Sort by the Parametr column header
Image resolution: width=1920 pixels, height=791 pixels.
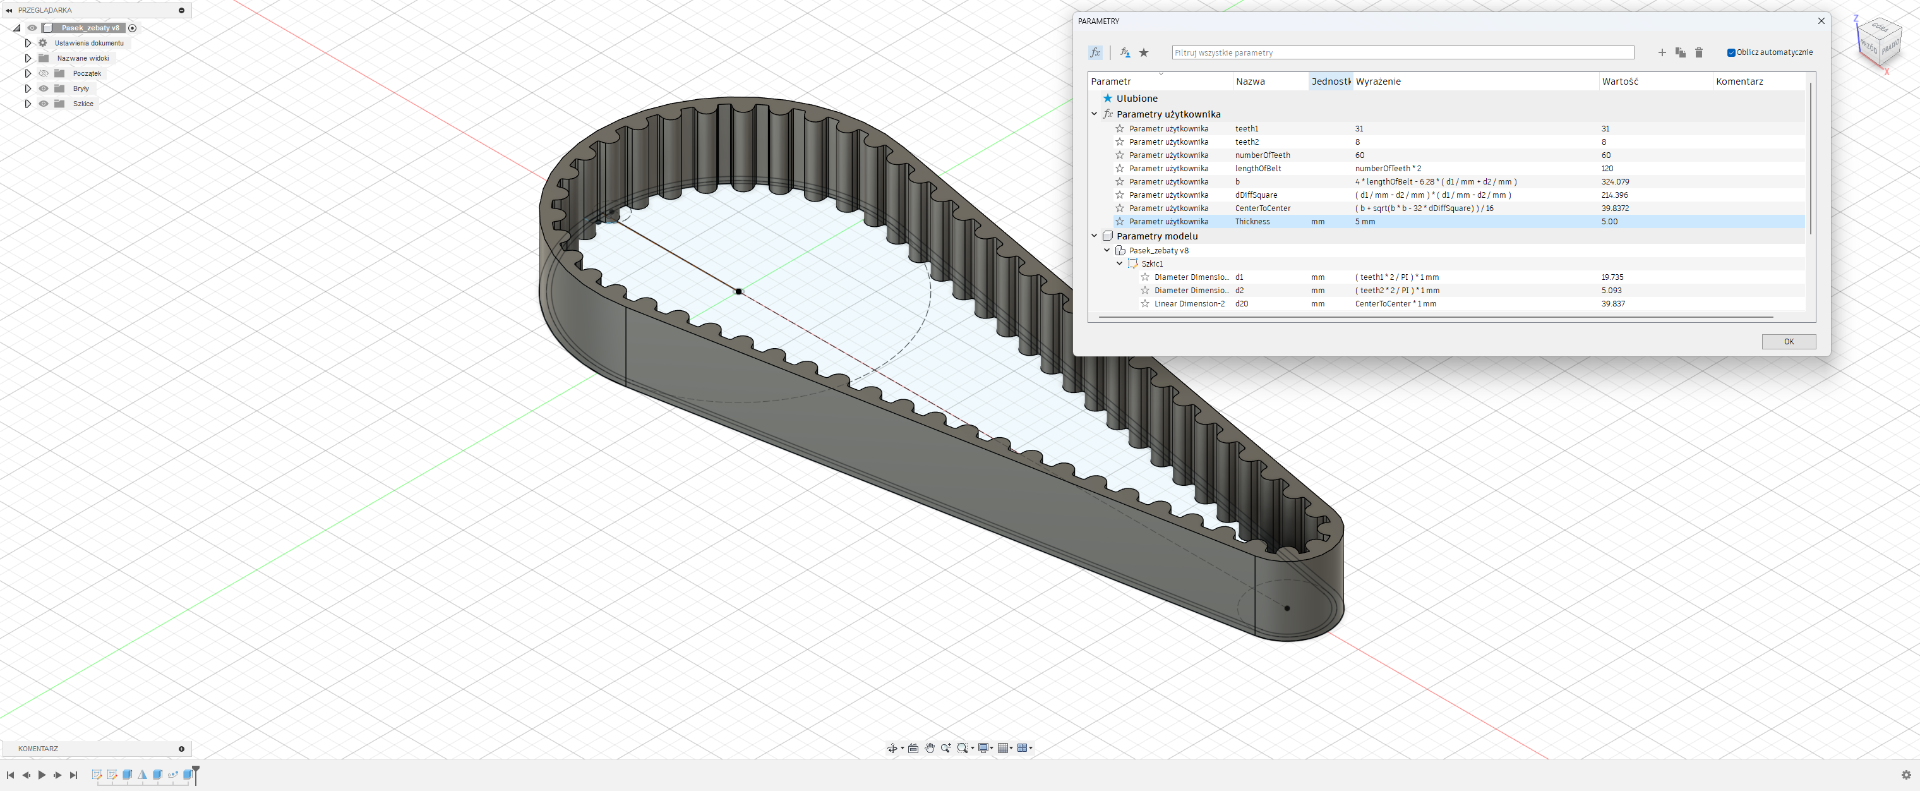pyautogui.click(x=1160, y=81)
